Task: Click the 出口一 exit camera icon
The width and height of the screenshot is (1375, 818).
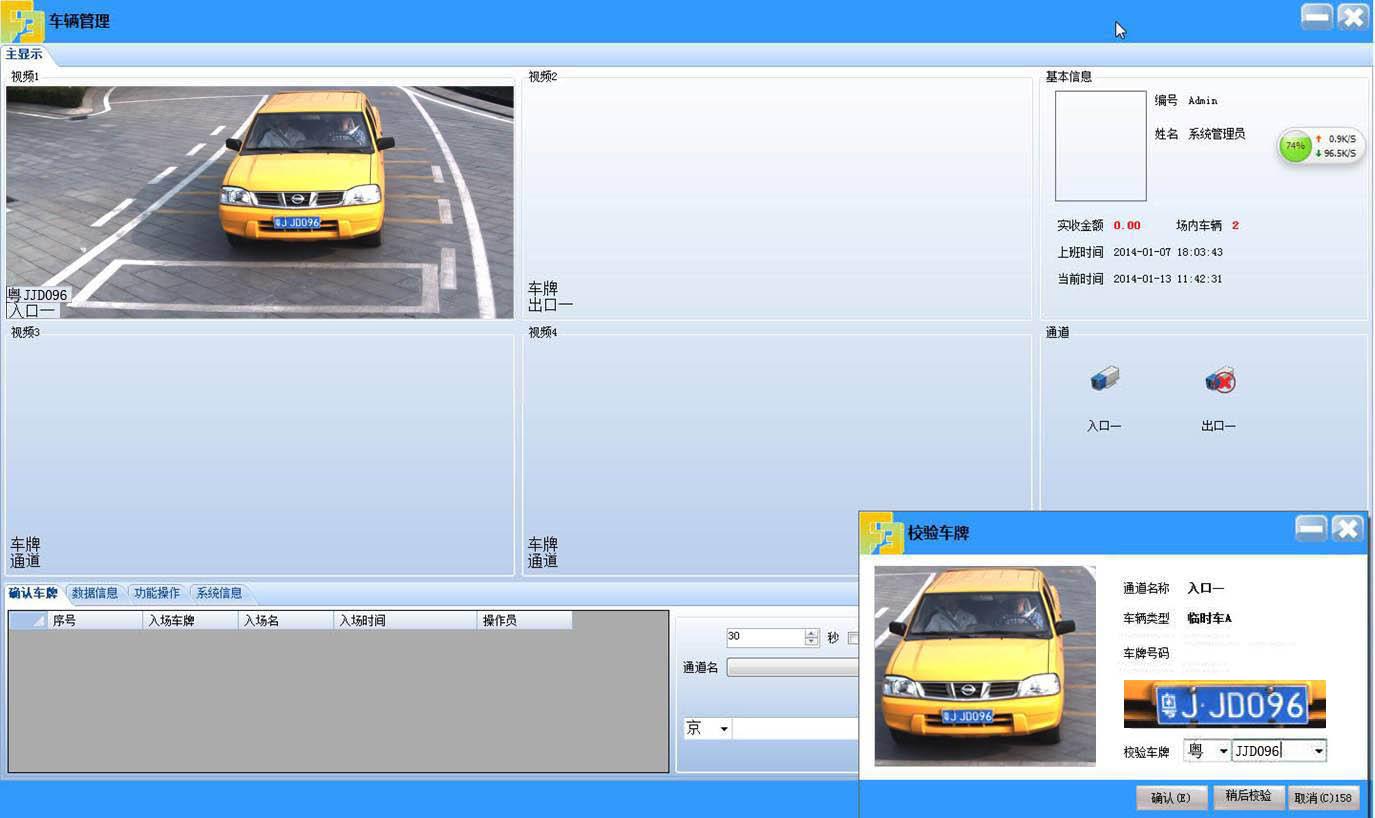Action: coord(1219,380)
